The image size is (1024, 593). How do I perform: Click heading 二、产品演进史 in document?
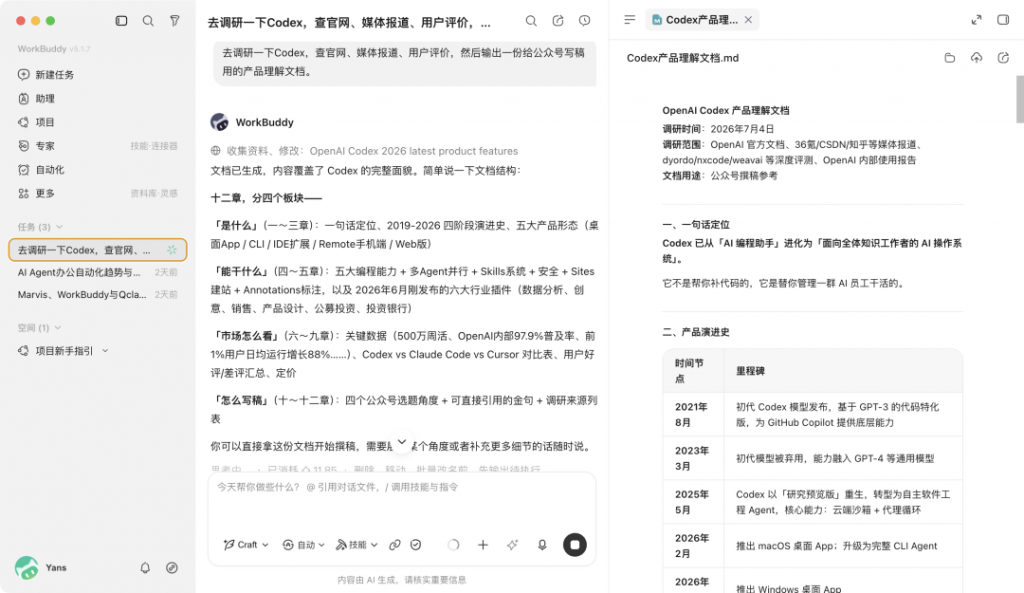696,332
